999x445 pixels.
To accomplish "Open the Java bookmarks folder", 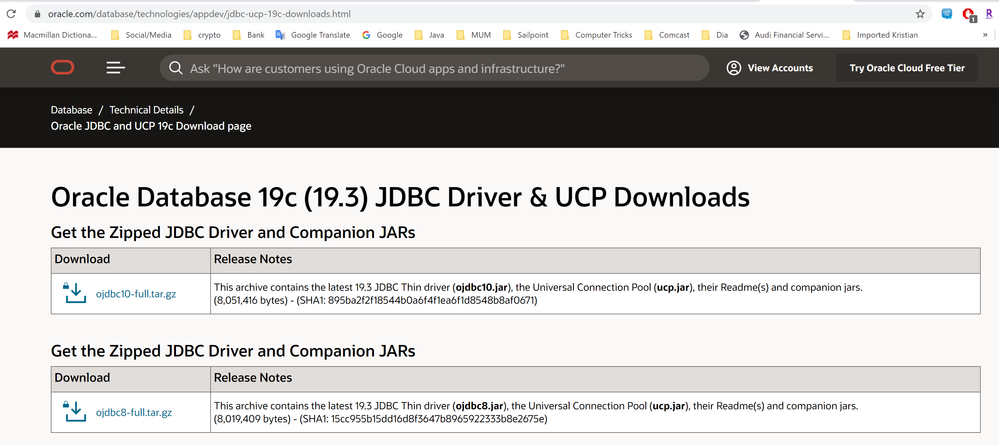I will 429,35.
